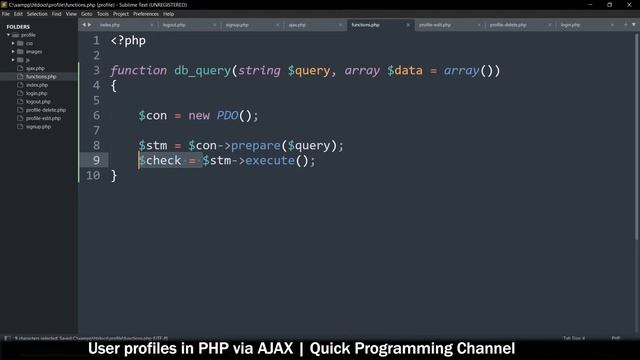The image size is (640, 360).
Task: Click line number 6 in gutter
Action: click(96, 116)
